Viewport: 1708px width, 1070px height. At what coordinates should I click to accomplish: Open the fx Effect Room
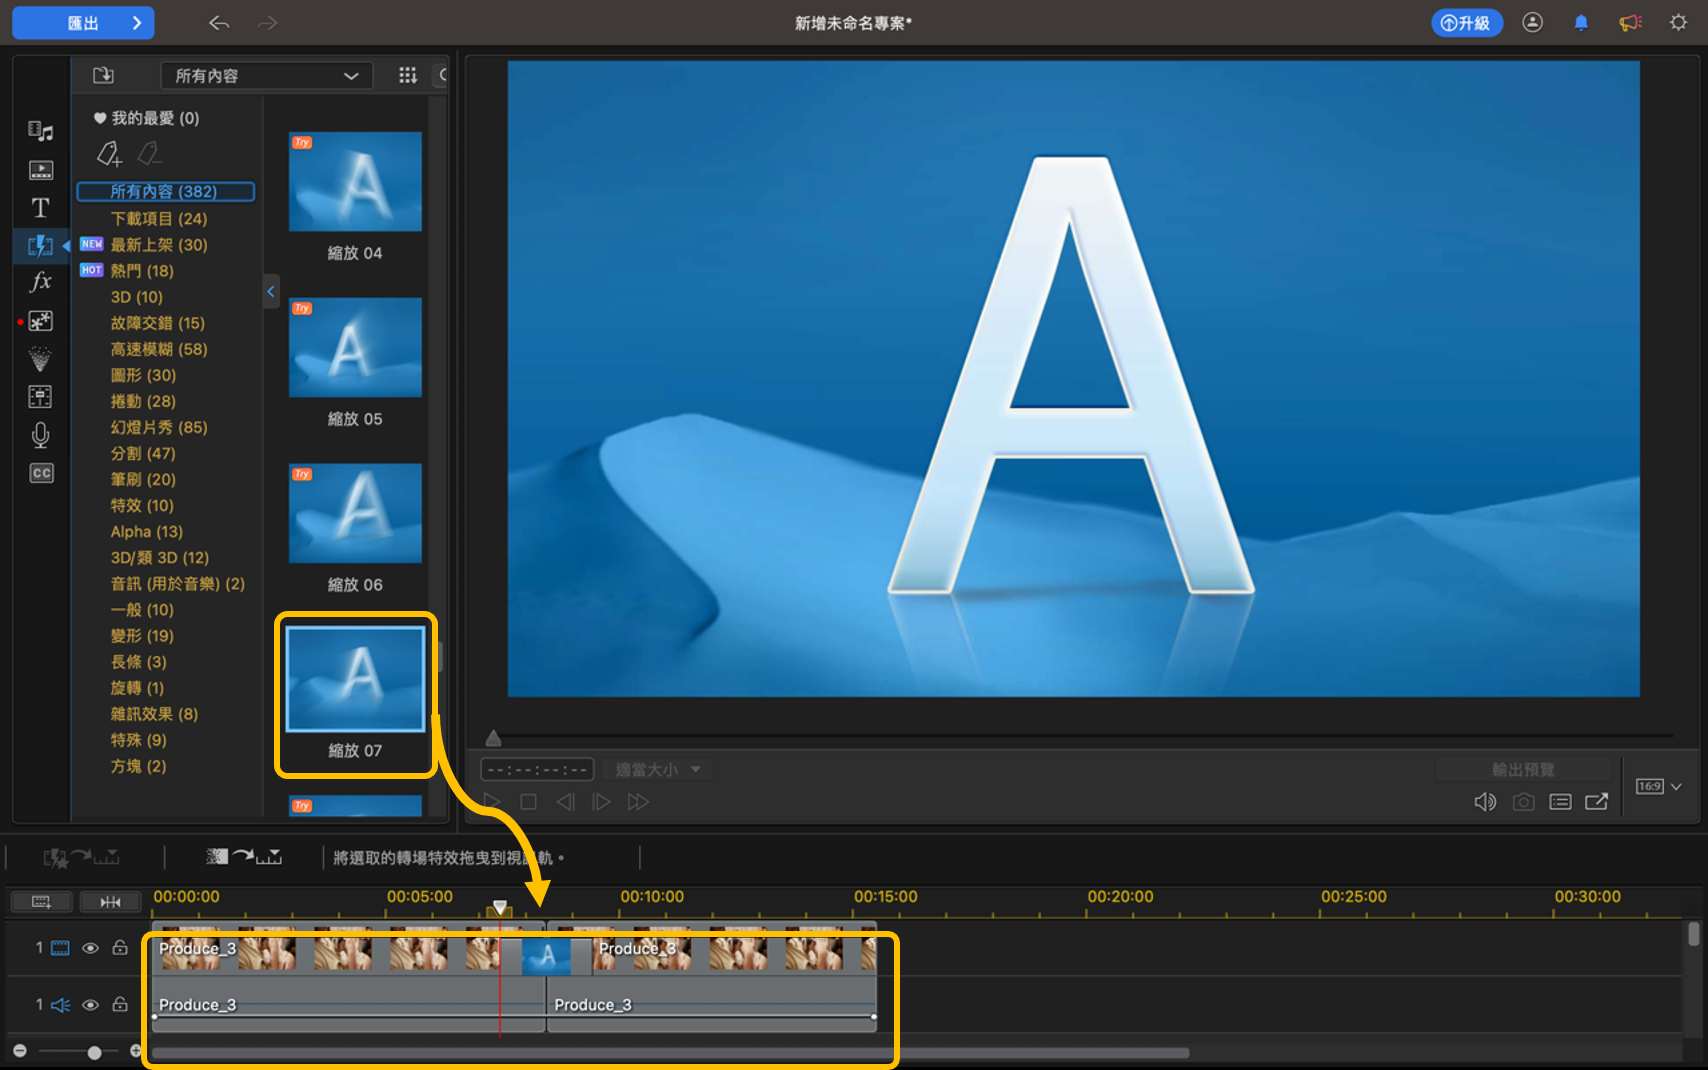40,282
